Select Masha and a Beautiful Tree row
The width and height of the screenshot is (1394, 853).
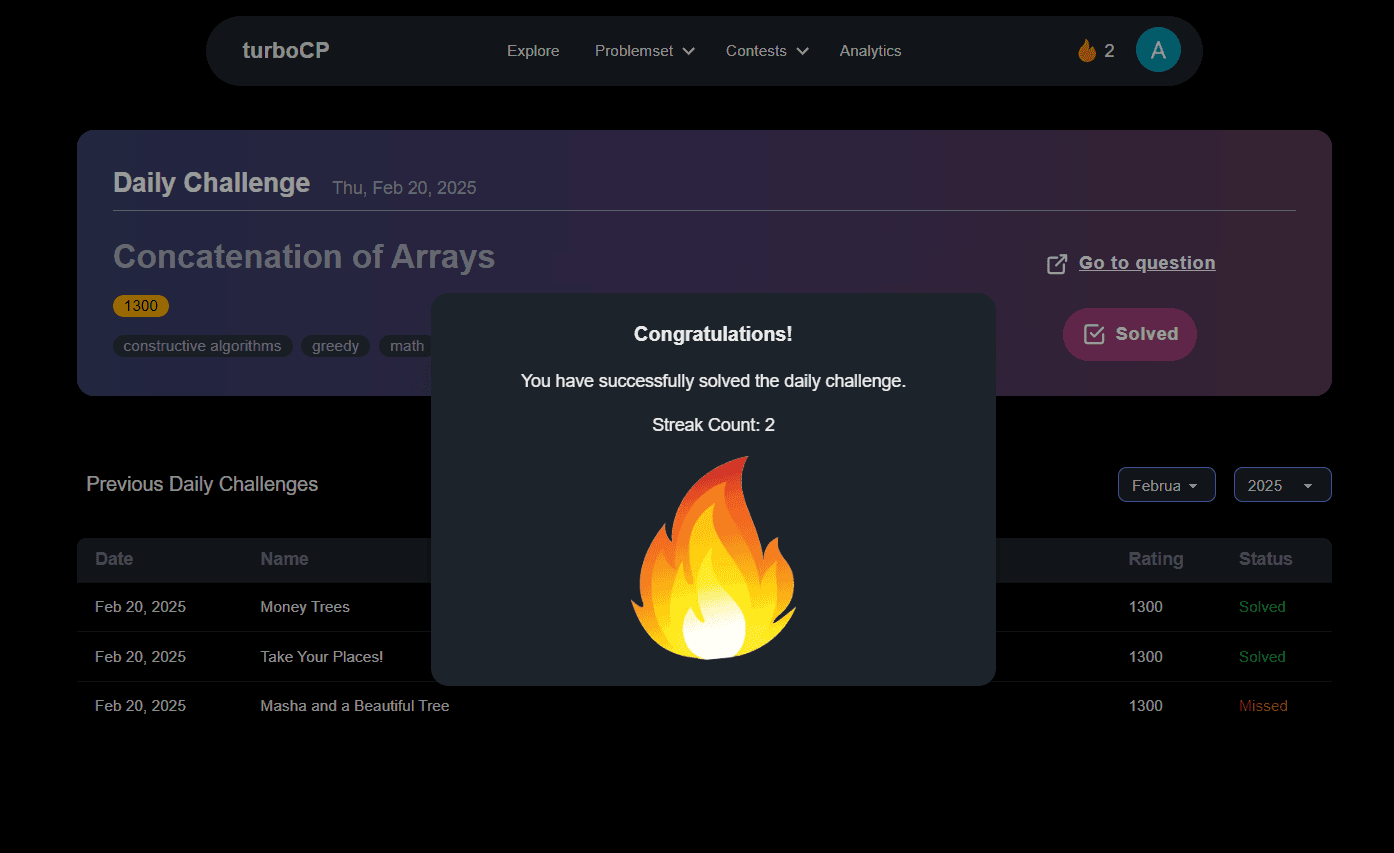point(354,706)
